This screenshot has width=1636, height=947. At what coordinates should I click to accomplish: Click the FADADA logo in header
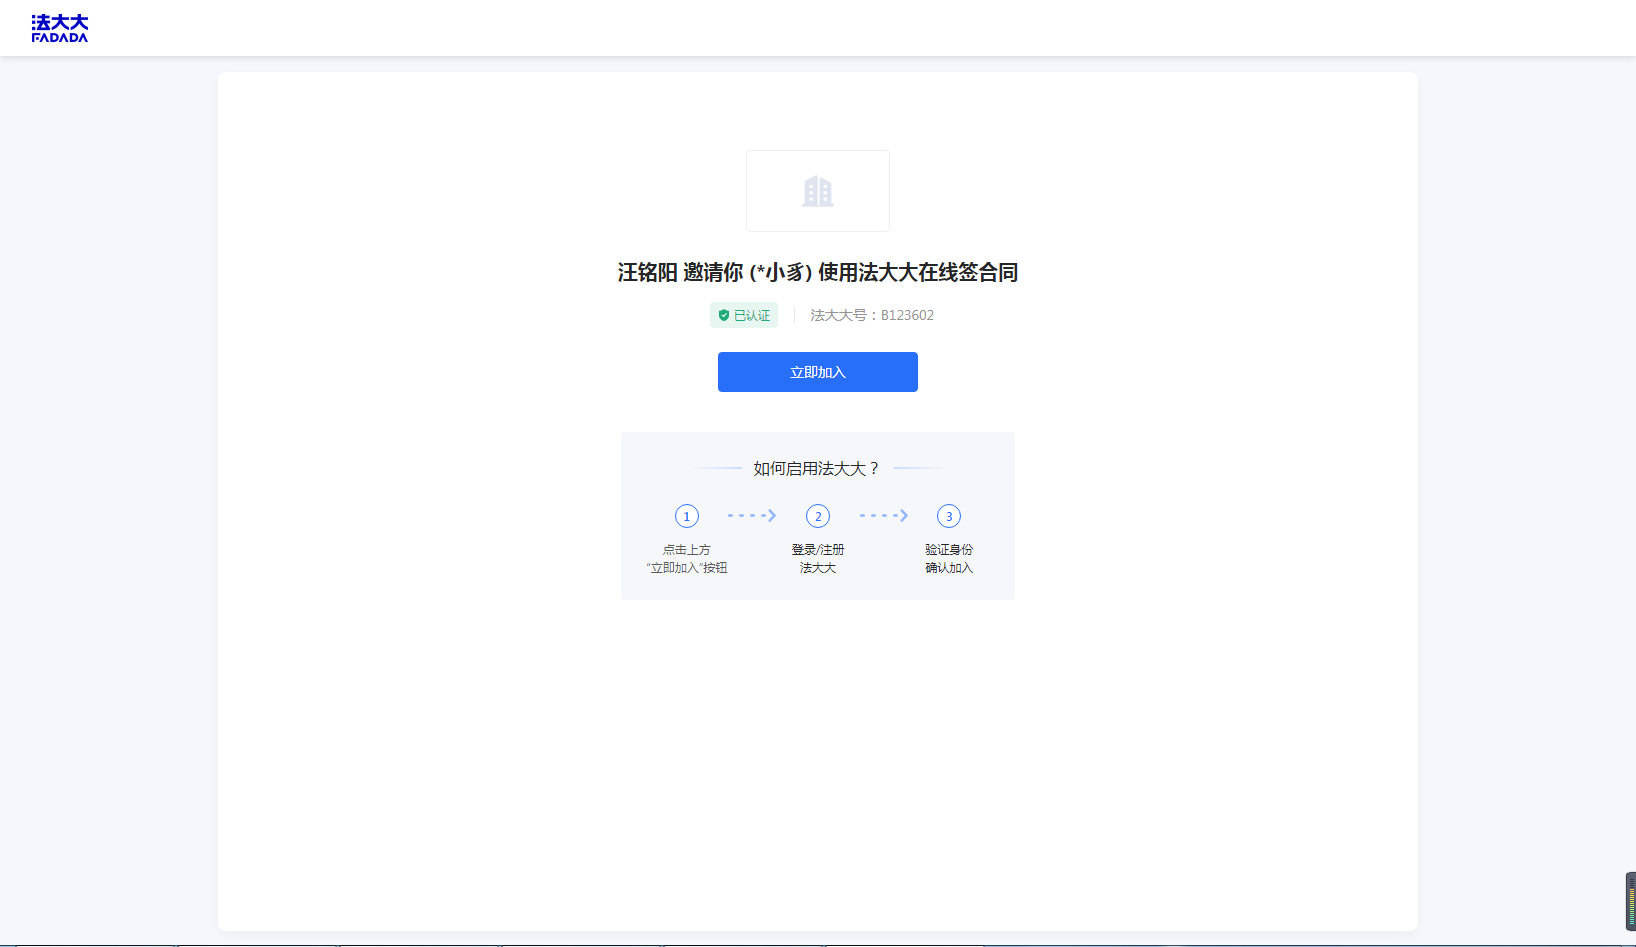coord(60,28)
